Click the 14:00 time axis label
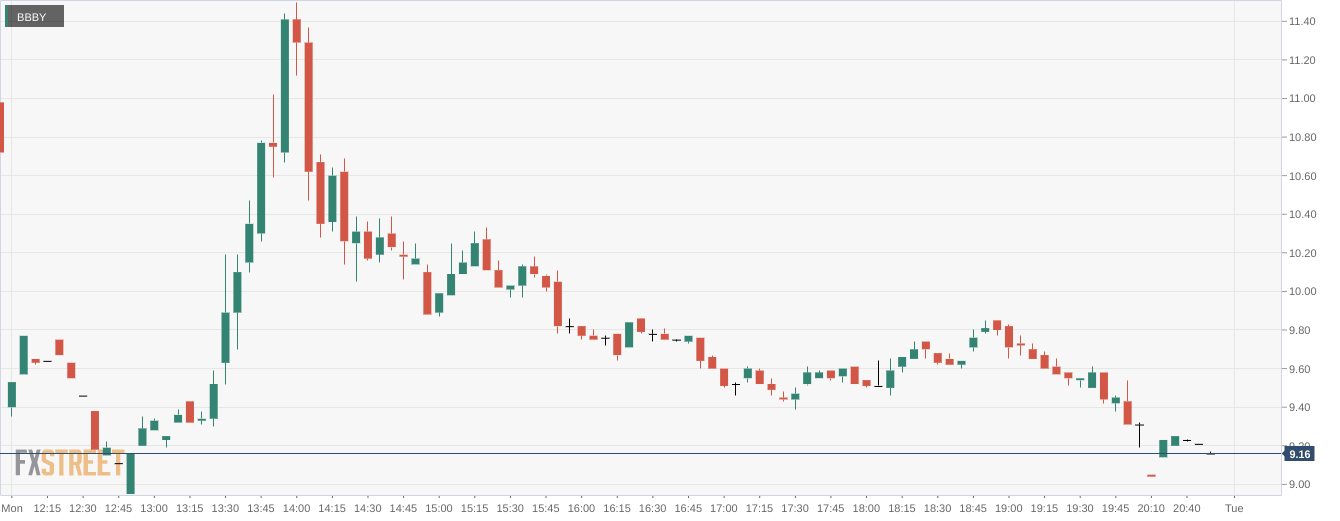The width and height of the screenshot is (1340, 521). click(x=296, y=508)
